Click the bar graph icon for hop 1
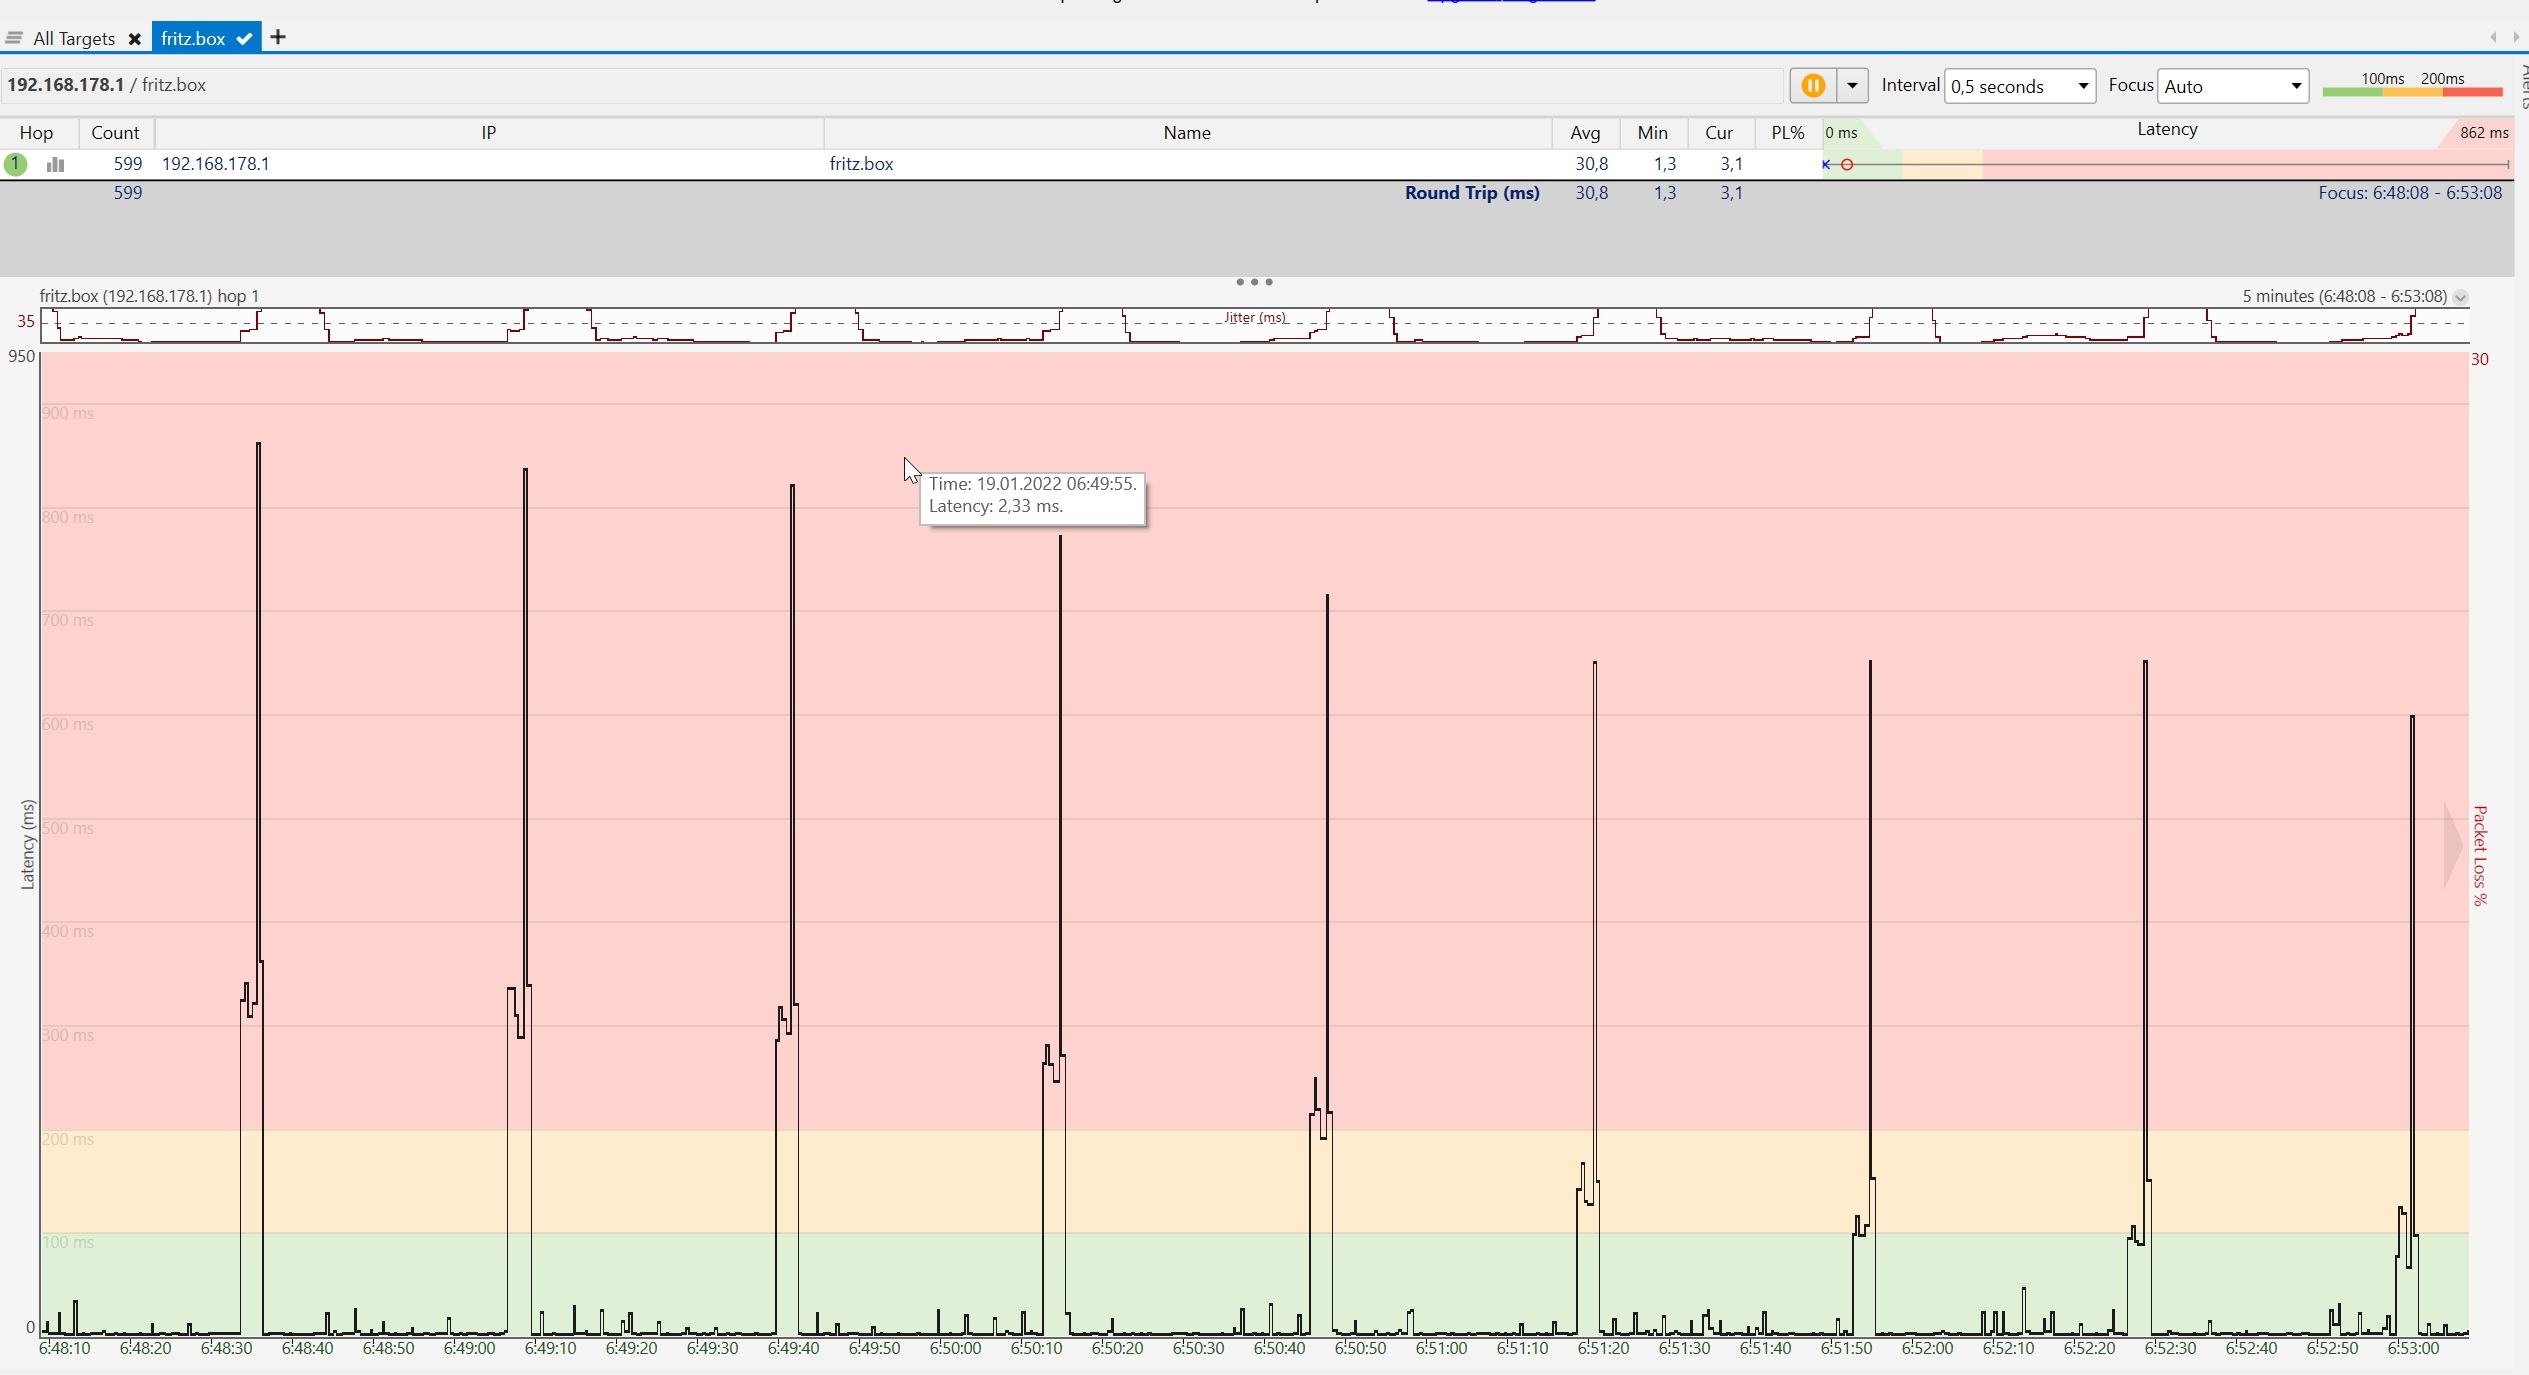Viewport: 2529px width, 1375px height. [55, 164]
